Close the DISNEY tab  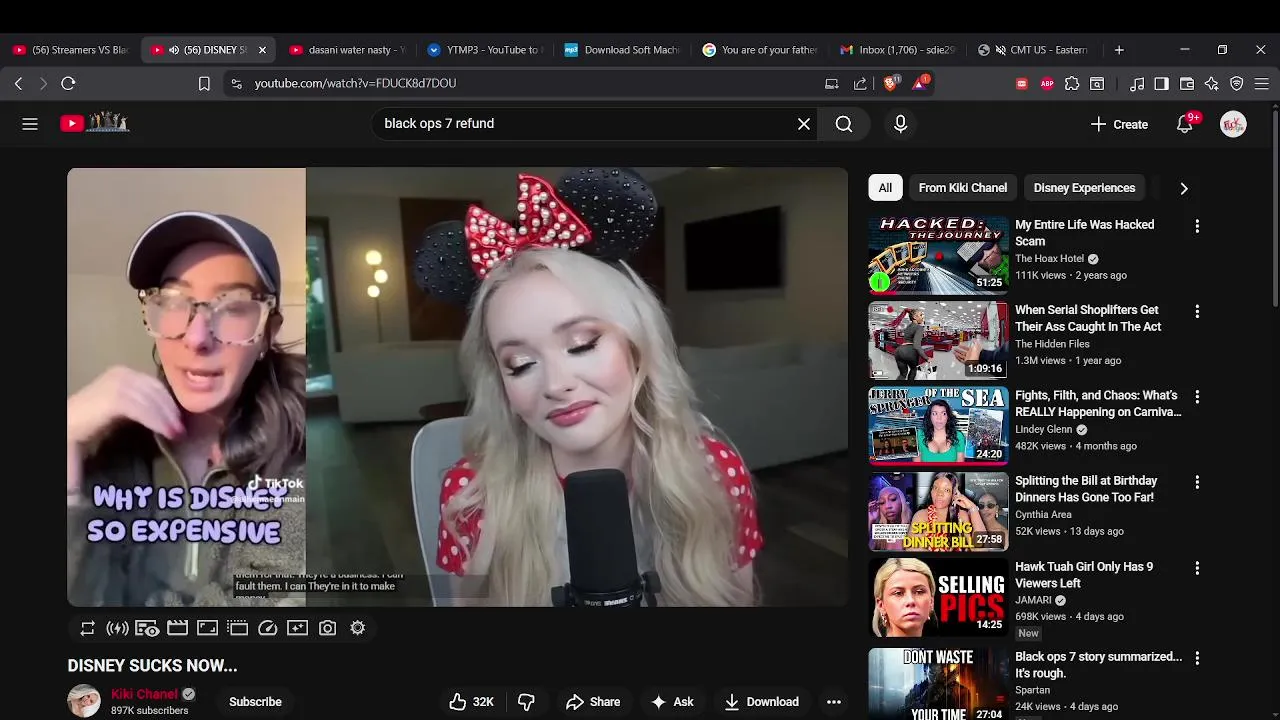[x=263, y=50]
